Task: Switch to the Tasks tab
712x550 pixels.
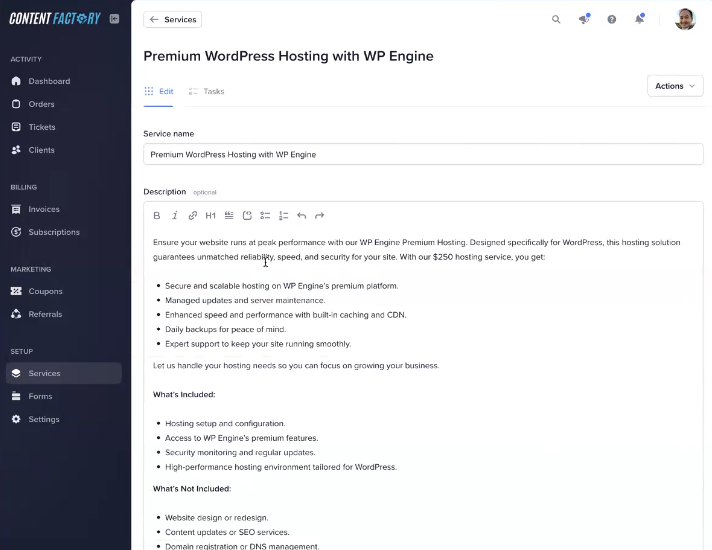Action: click(207, 91)
